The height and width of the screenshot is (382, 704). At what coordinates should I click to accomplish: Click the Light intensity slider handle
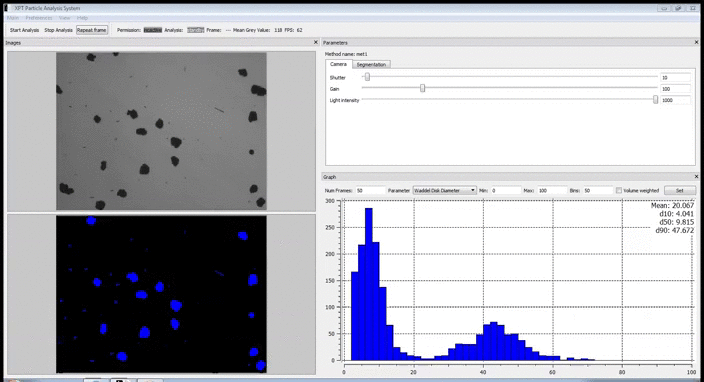(x=656, y=100)
